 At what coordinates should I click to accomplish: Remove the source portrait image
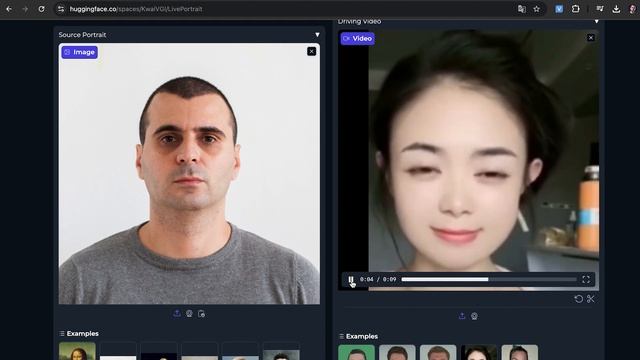311,51
